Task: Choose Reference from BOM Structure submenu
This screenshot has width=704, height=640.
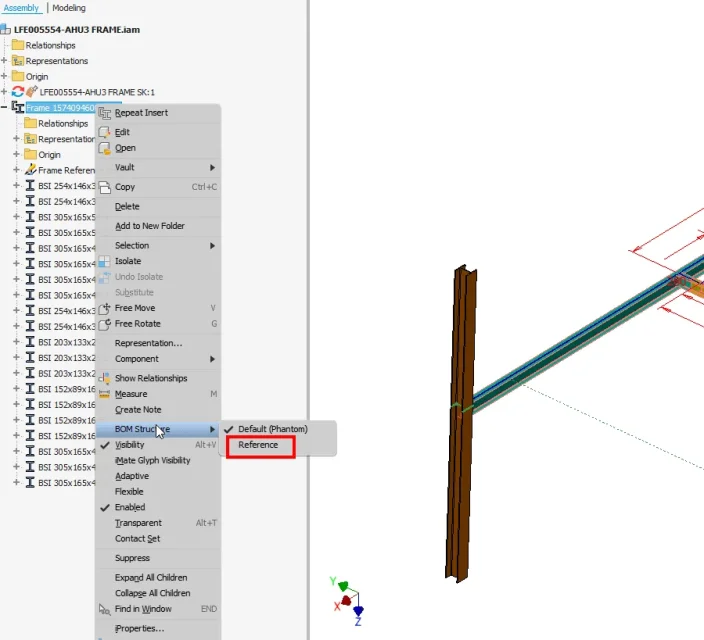Action: [260, 446]
